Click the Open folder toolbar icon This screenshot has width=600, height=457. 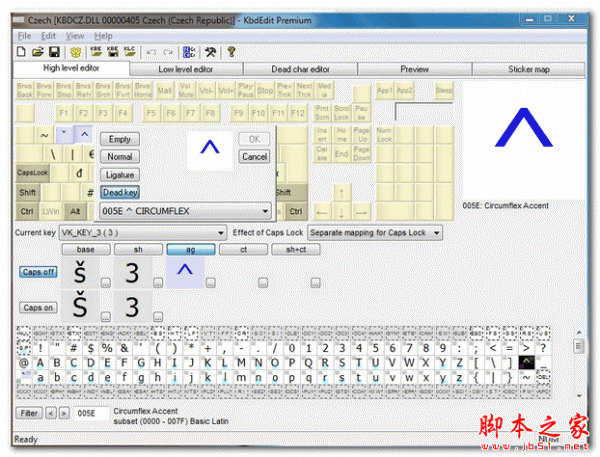pos(38,52)
